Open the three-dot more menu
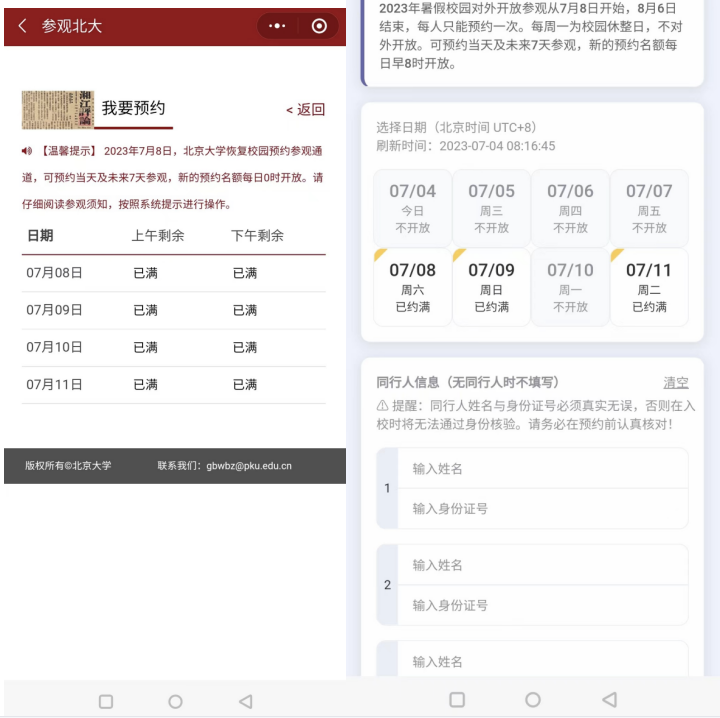The image size is (720, 718). click(x=277, y=26)
